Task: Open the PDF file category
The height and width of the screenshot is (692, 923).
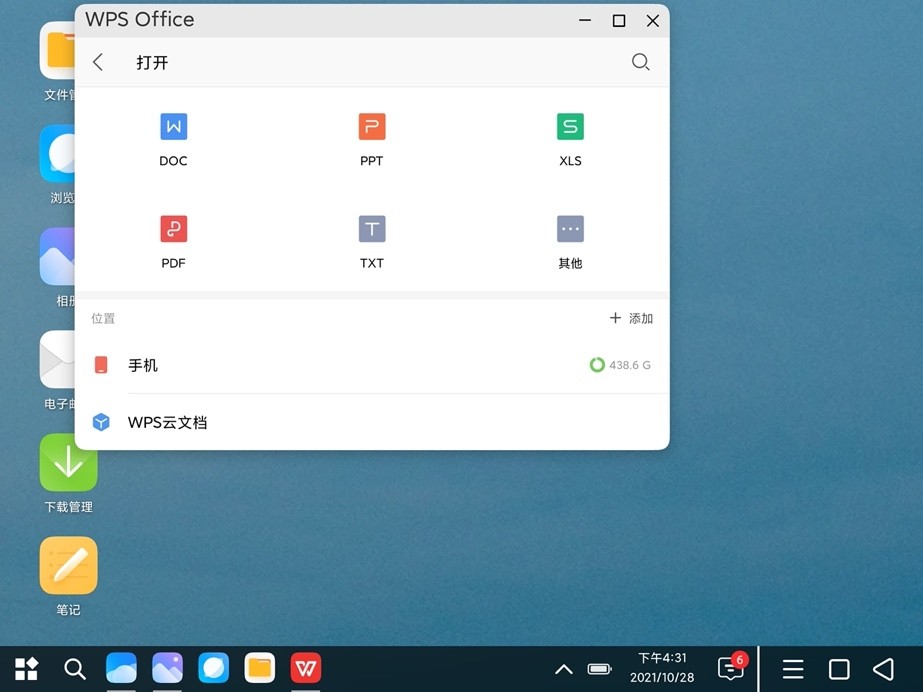Action: (173, 229)
